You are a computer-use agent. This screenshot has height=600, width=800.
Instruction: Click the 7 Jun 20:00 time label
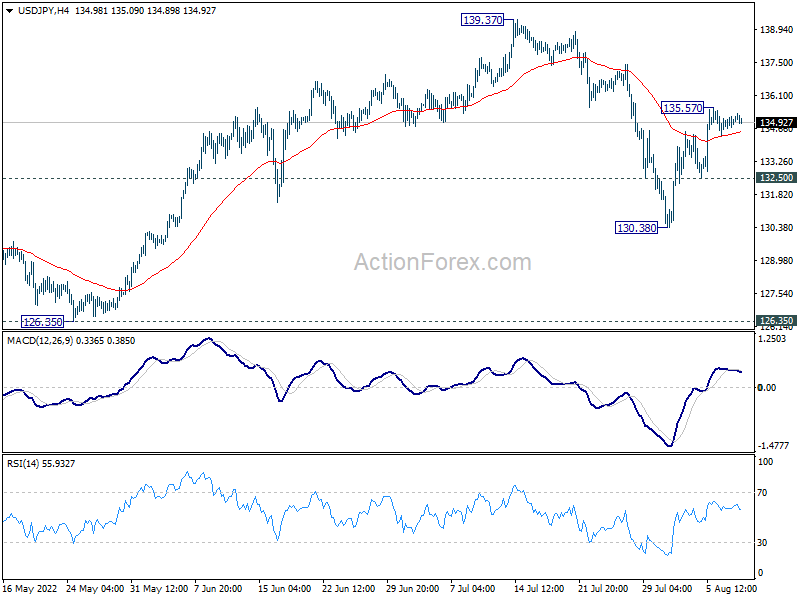(218, 588)
